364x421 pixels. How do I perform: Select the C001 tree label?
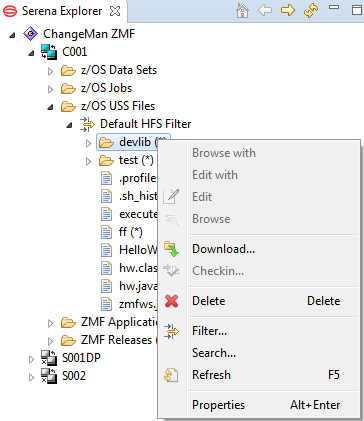point(75,52)
